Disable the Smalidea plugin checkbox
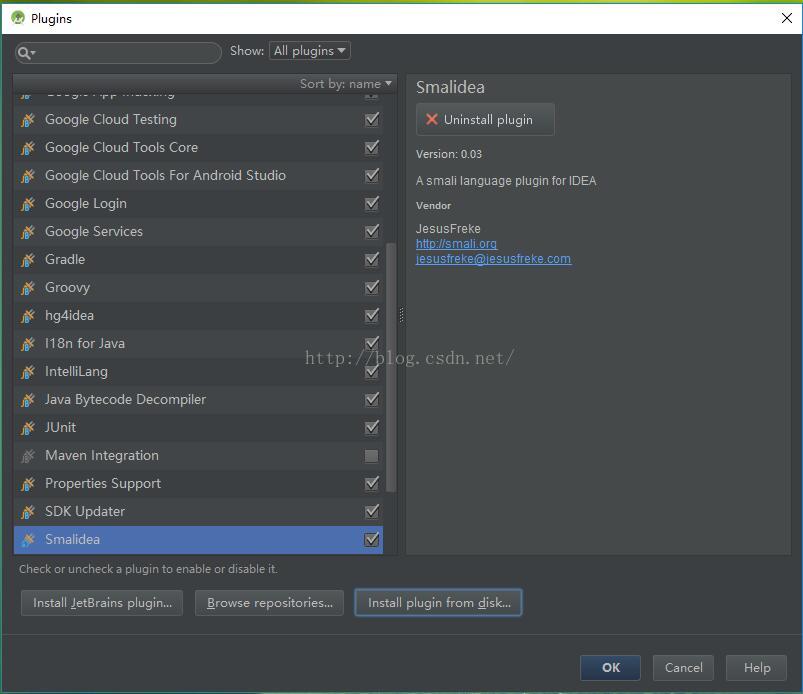Screen dimensions: 803x694 click(372, 539)
